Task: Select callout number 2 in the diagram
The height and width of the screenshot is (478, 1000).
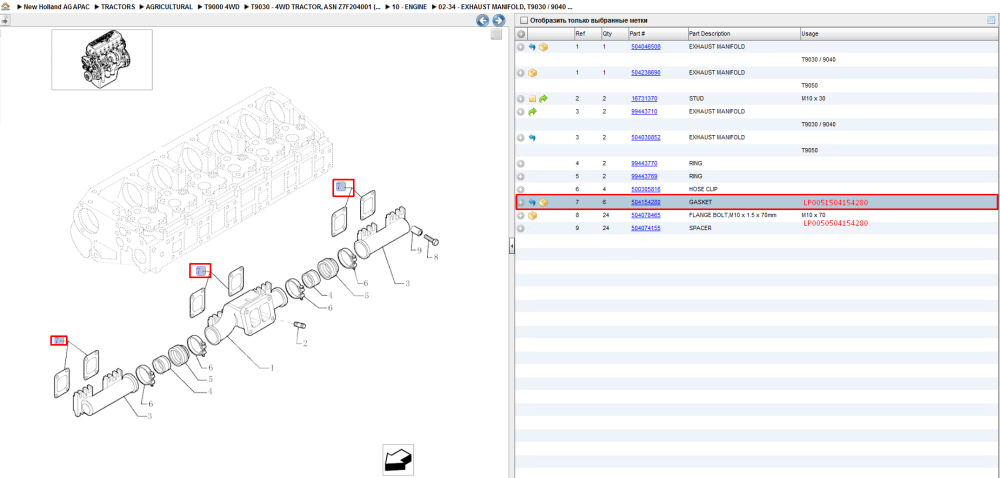Action: click(x=305, y=344)
